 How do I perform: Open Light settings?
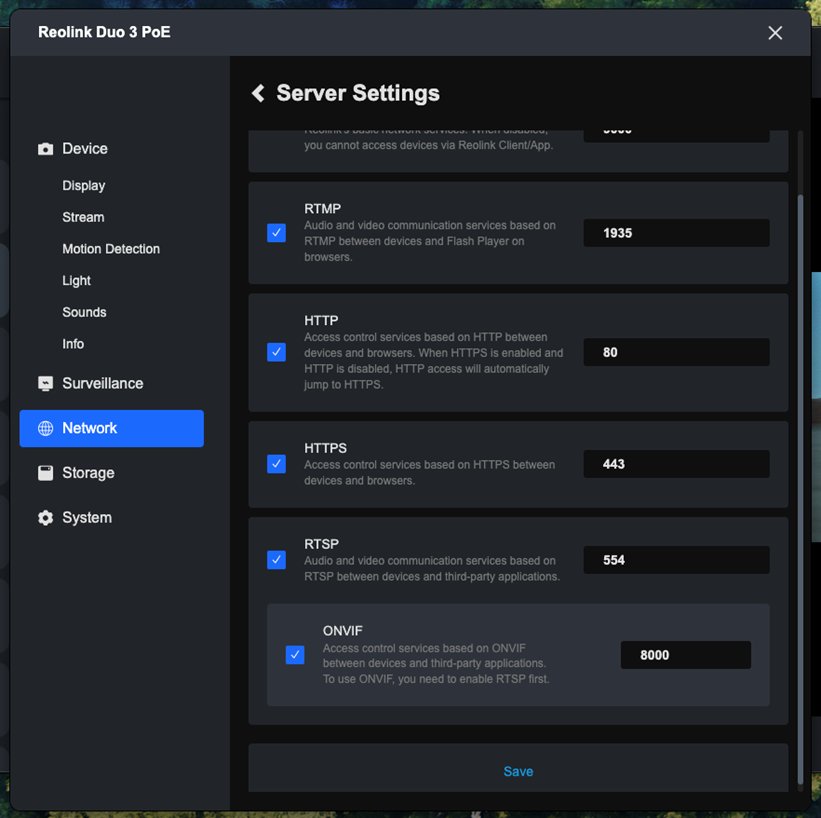(x=76, y=281)
